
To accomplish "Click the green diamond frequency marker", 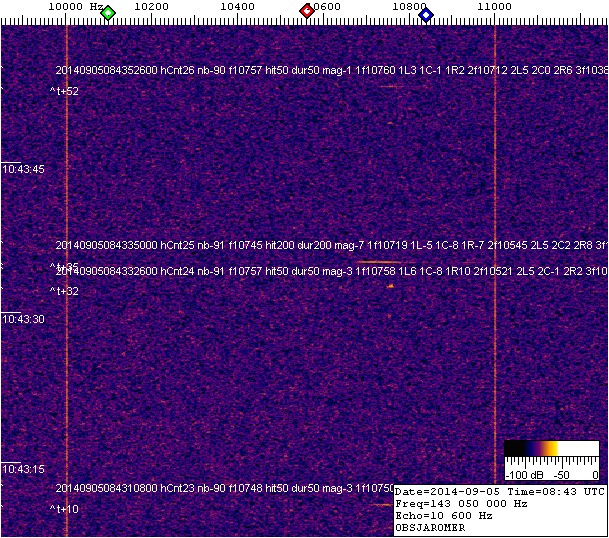I will click(108, 13).
